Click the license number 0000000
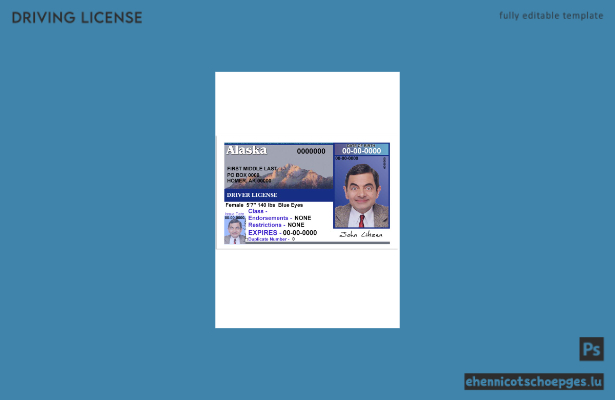 (311, 151)
